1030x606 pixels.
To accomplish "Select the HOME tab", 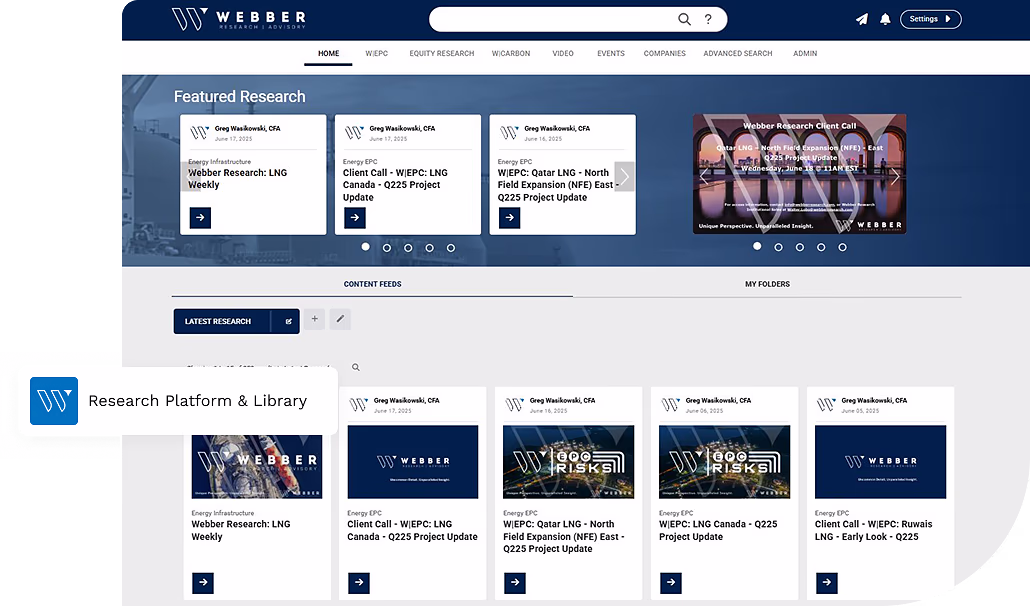I will (328, 54).
